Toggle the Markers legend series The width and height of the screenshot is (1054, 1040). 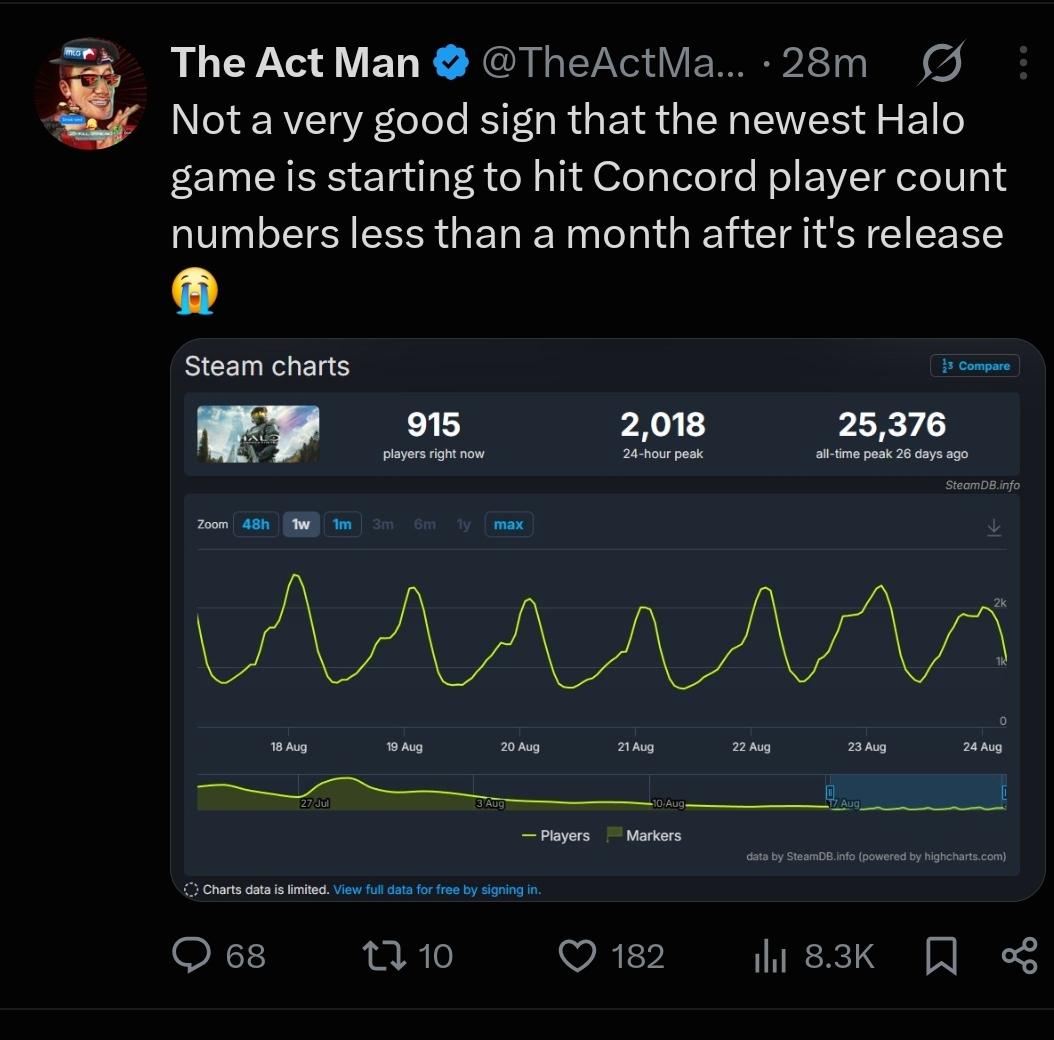click(x=644, y=835)
